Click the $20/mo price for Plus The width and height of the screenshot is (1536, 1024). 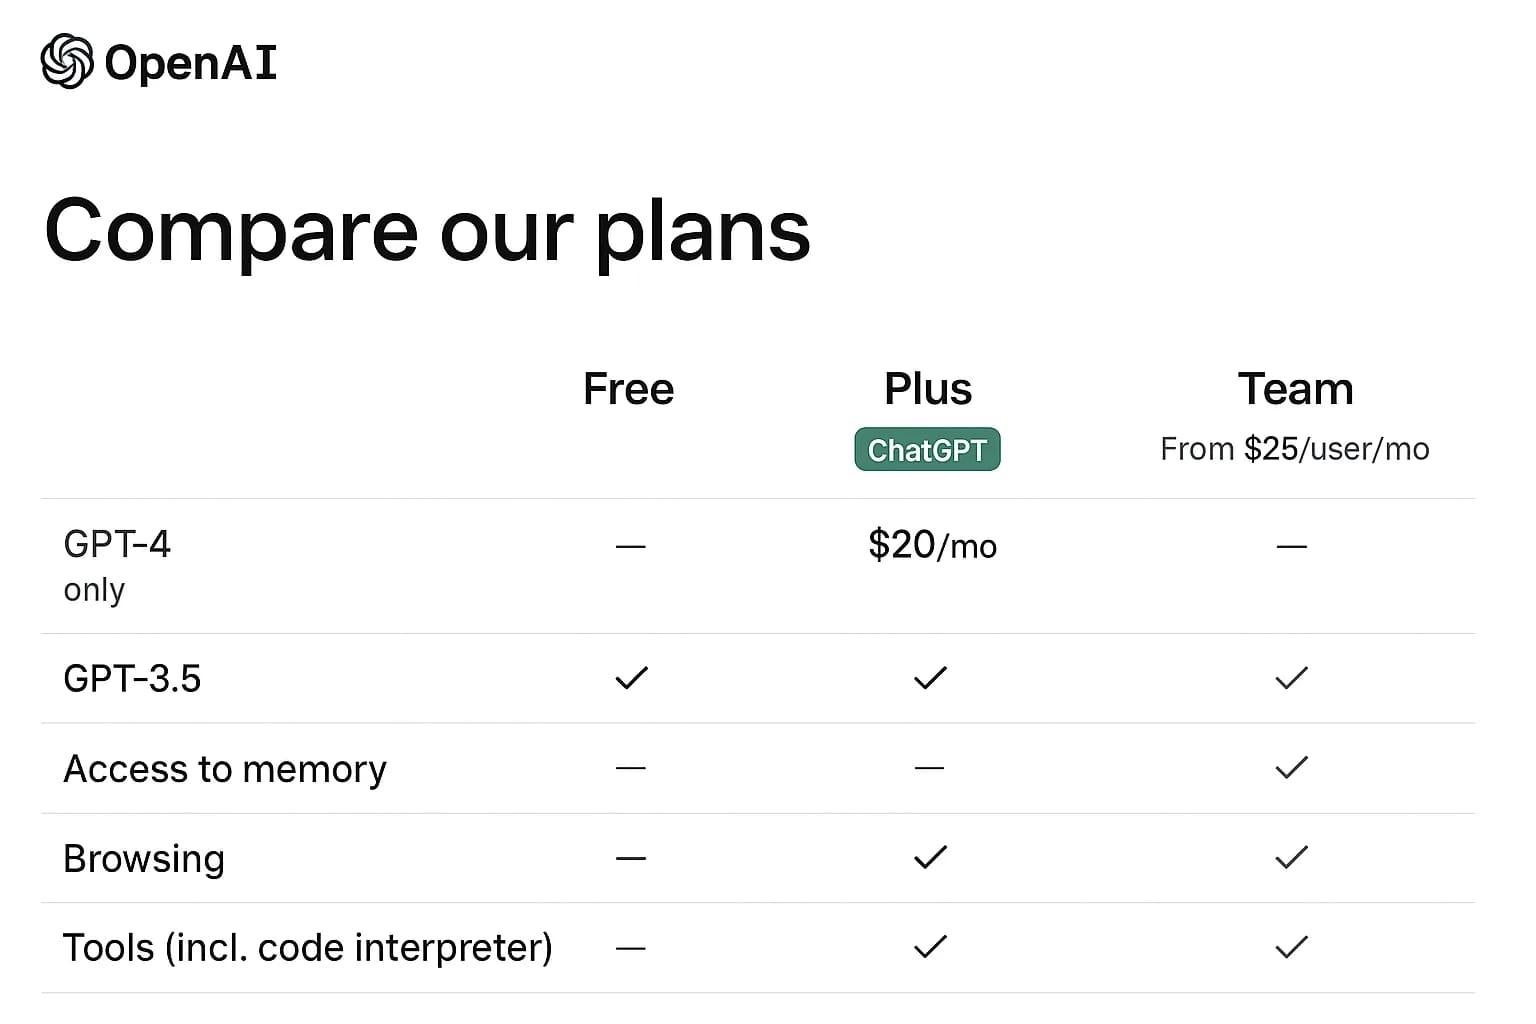coord(932,546)
